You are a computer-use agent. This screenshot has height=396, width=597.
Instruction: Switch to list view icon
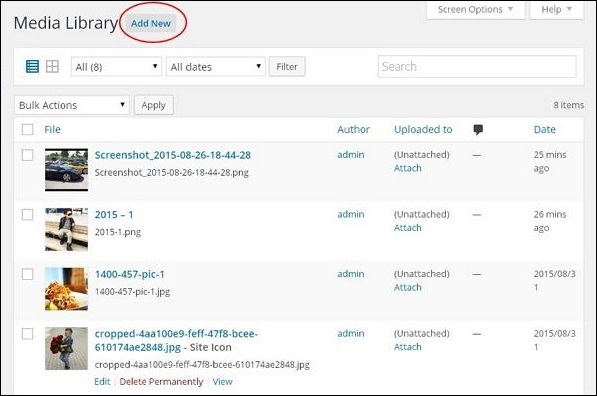tap(32, 67)
